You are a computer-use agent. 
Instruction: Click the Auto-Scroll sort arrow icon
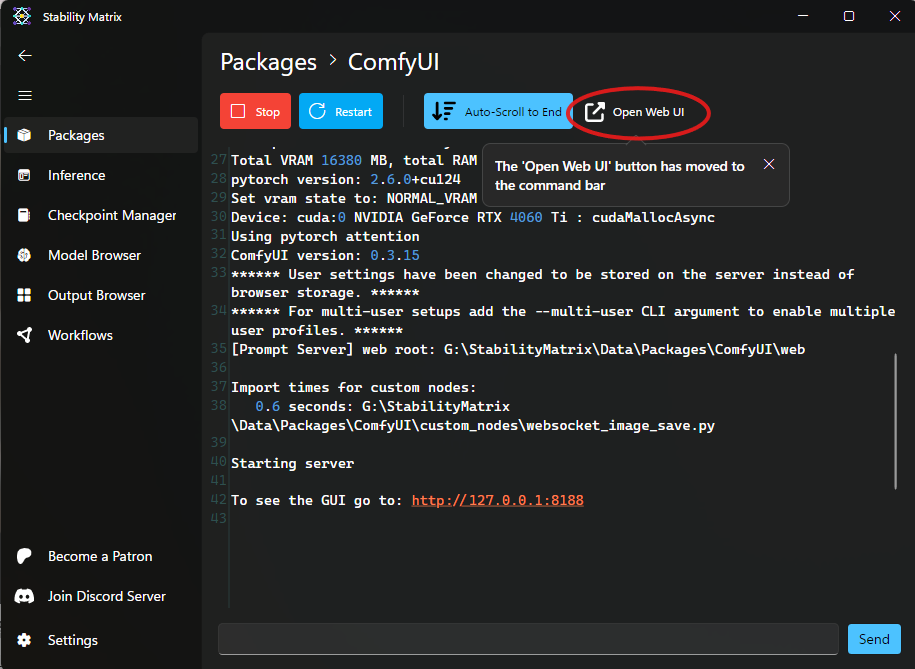443,111
